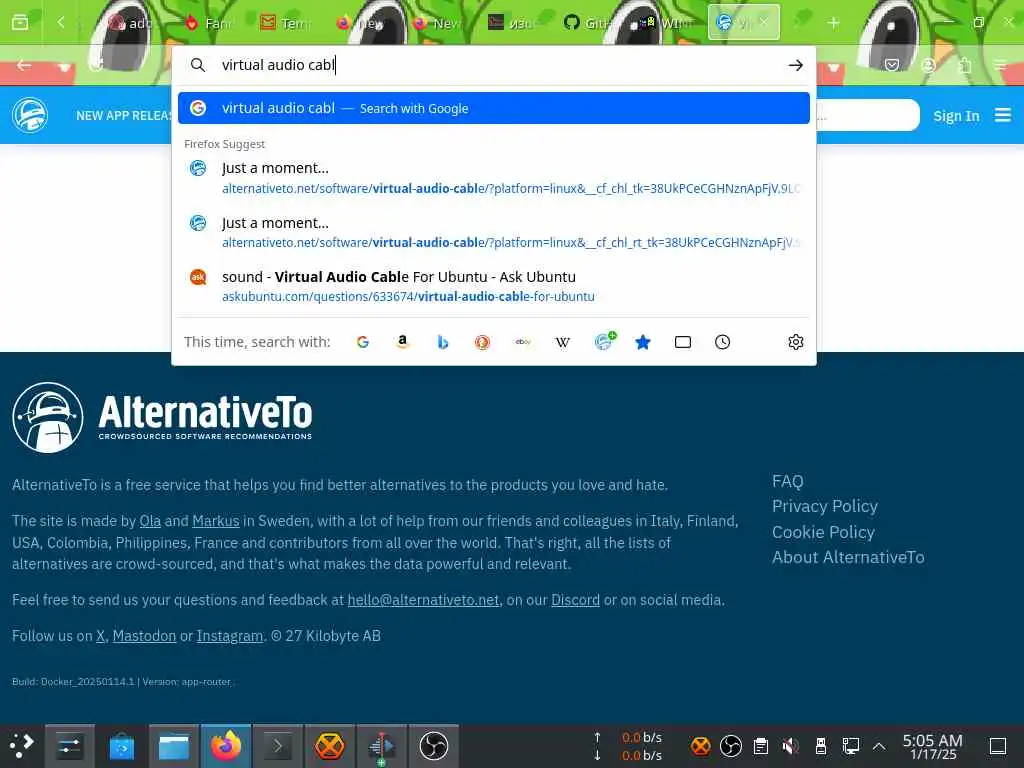Open the Mastodon link
Viewport: 1024px width, 768px height.
click(x=144, y=636)
